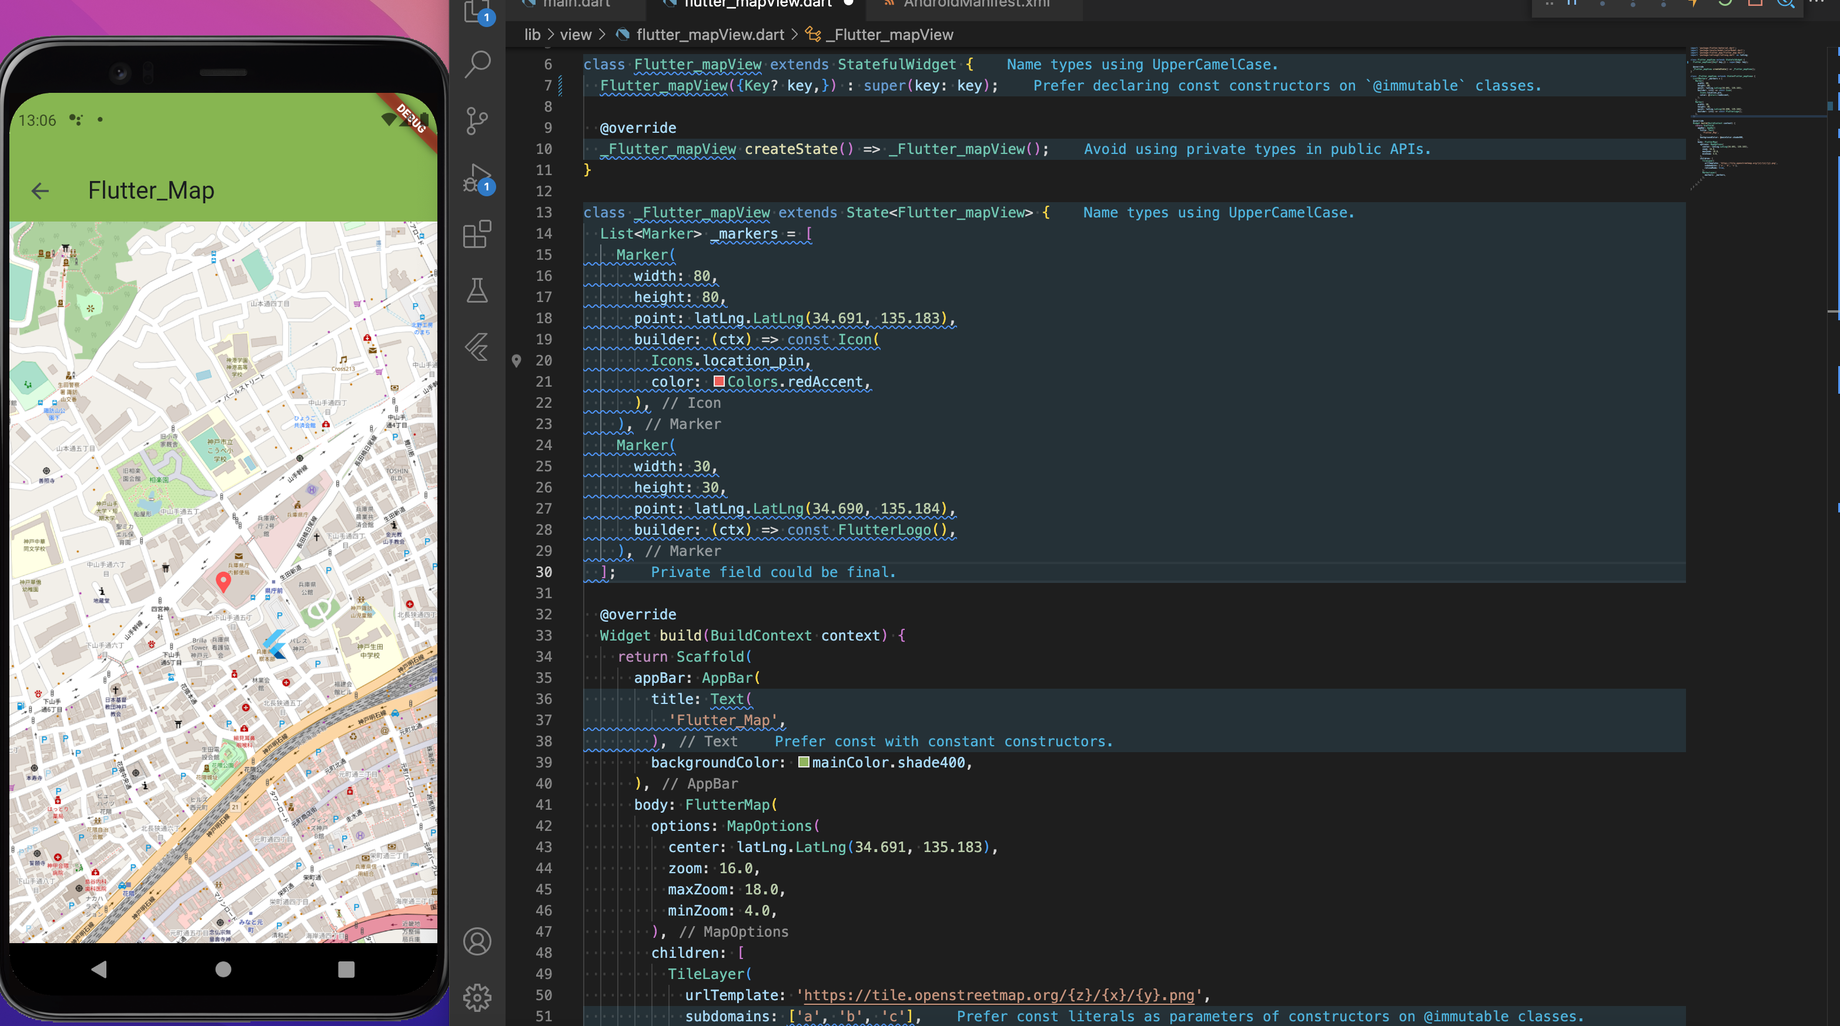Open the Search panel in the activity bar
The height and width of the screenshot is (1026, 1840).
[x=477, y=63]
